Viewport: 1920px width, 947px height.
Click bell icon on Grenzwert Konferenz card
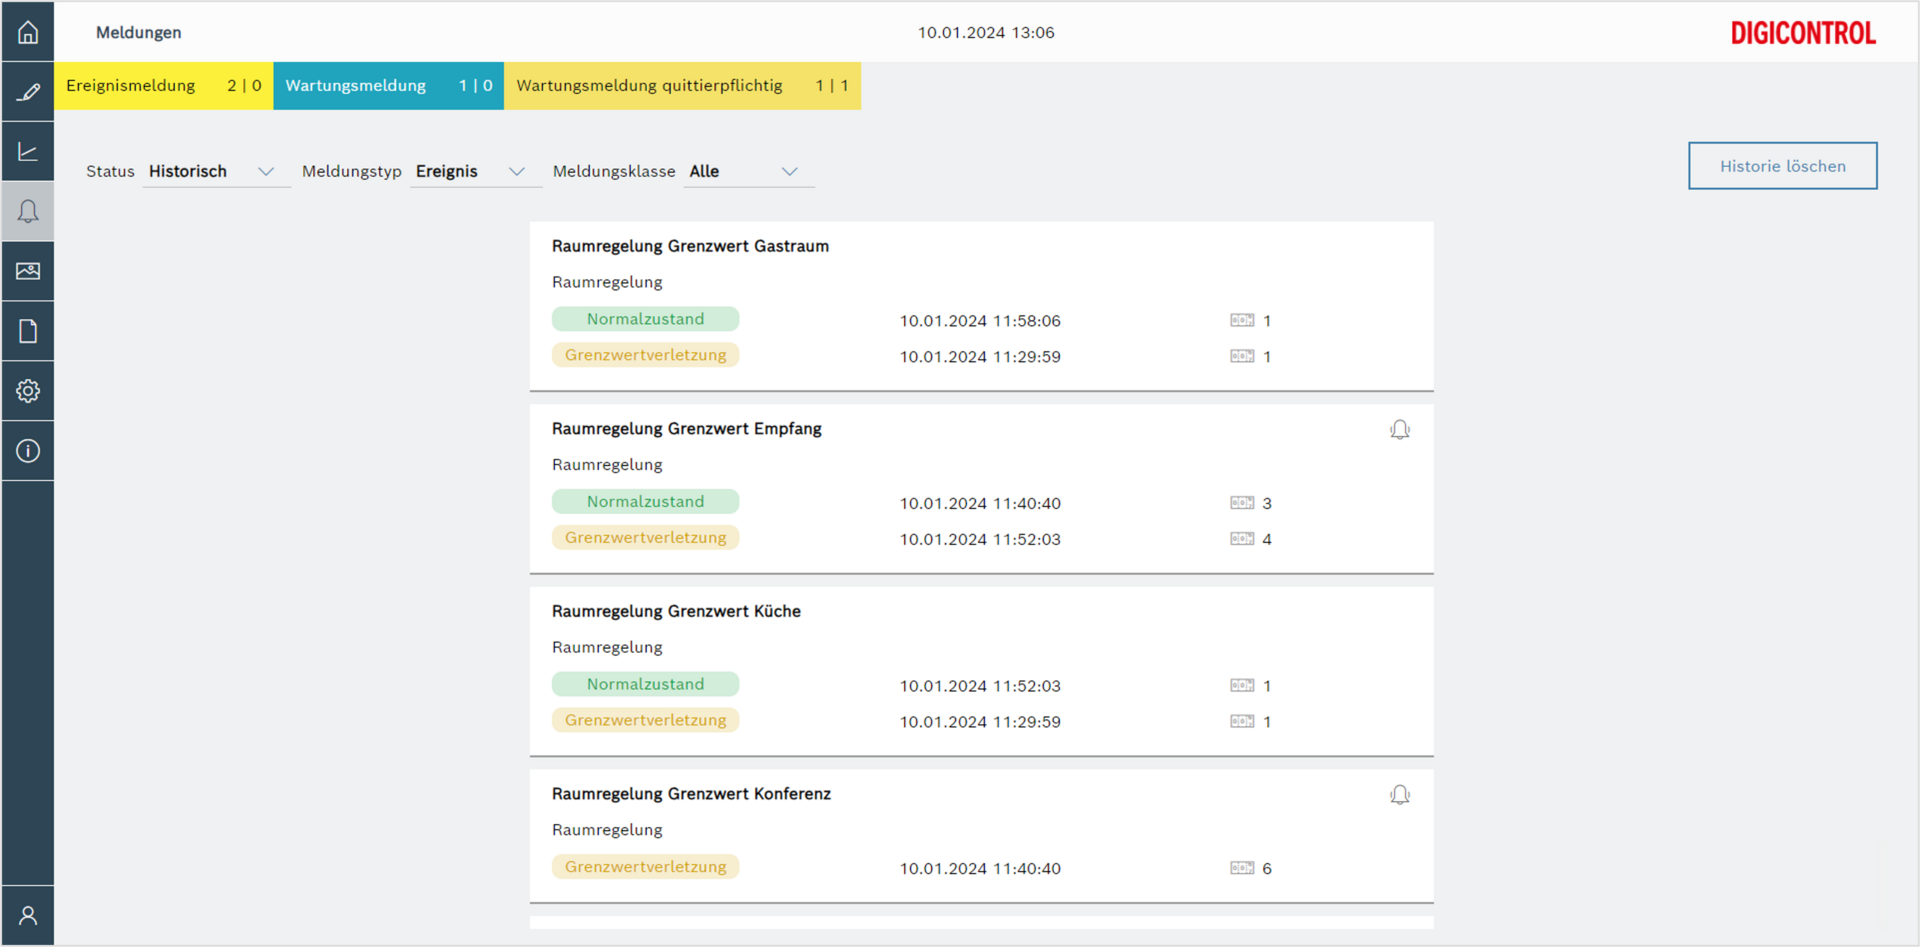tap(1399, 795)
